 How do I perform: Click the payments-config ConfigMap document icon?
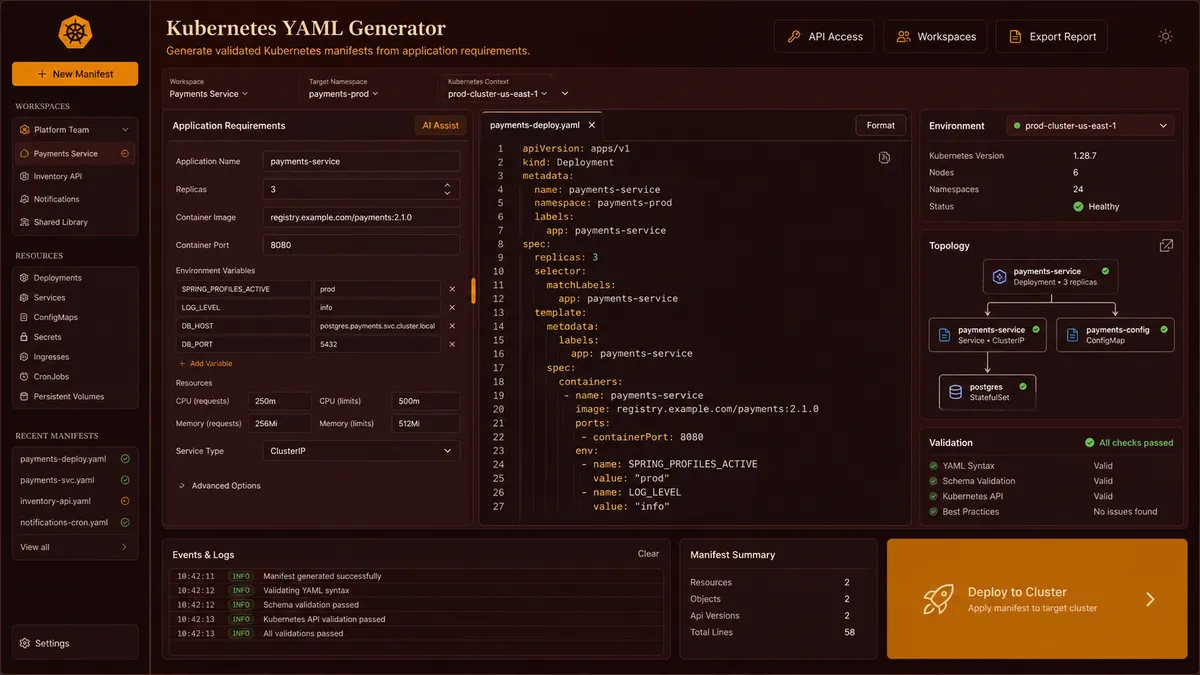coord(1073,335)
